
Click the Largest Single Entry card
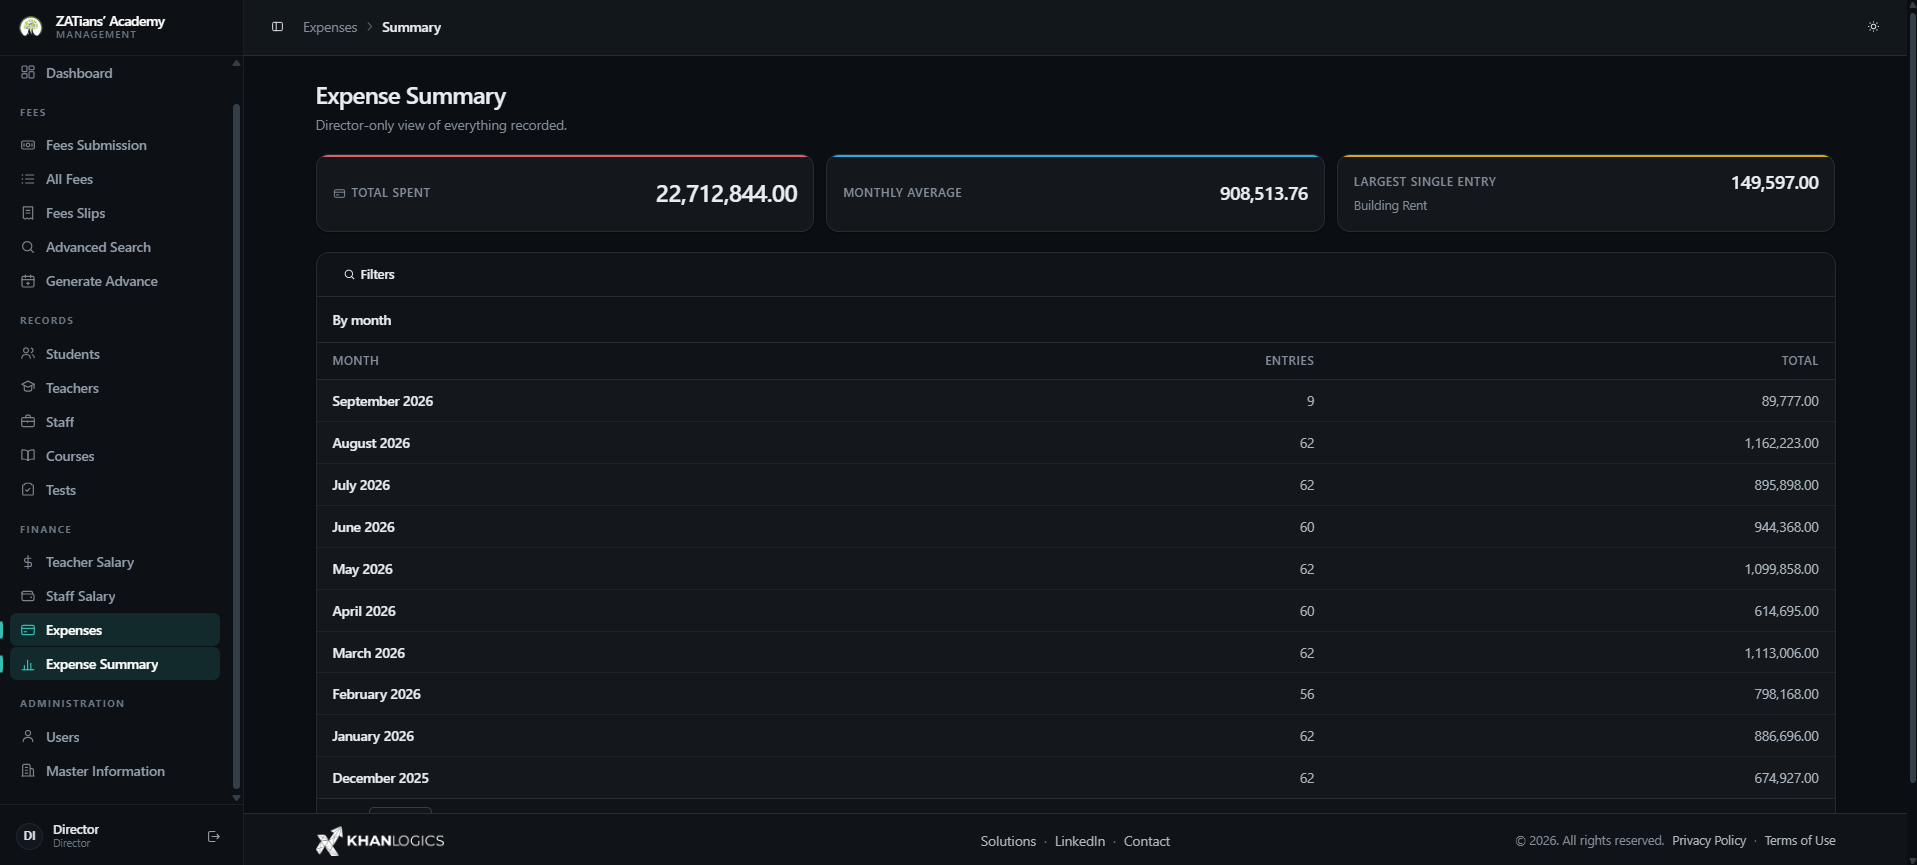coord(1586,193)
